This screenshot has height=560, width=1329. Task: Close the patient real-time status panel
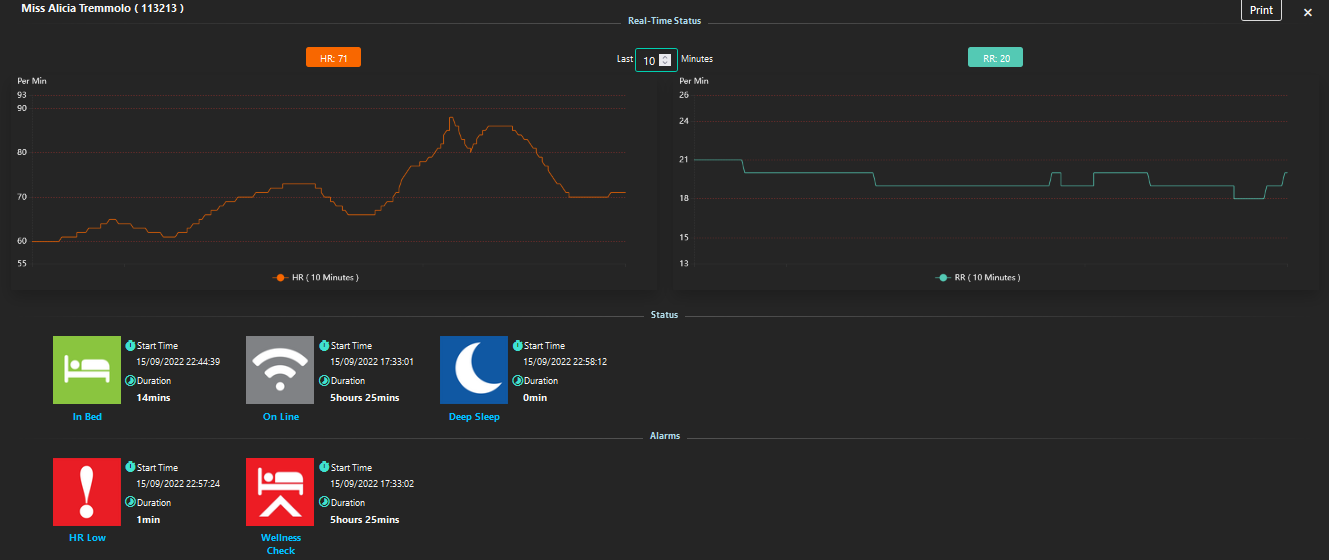click(x=1307, y=12)
